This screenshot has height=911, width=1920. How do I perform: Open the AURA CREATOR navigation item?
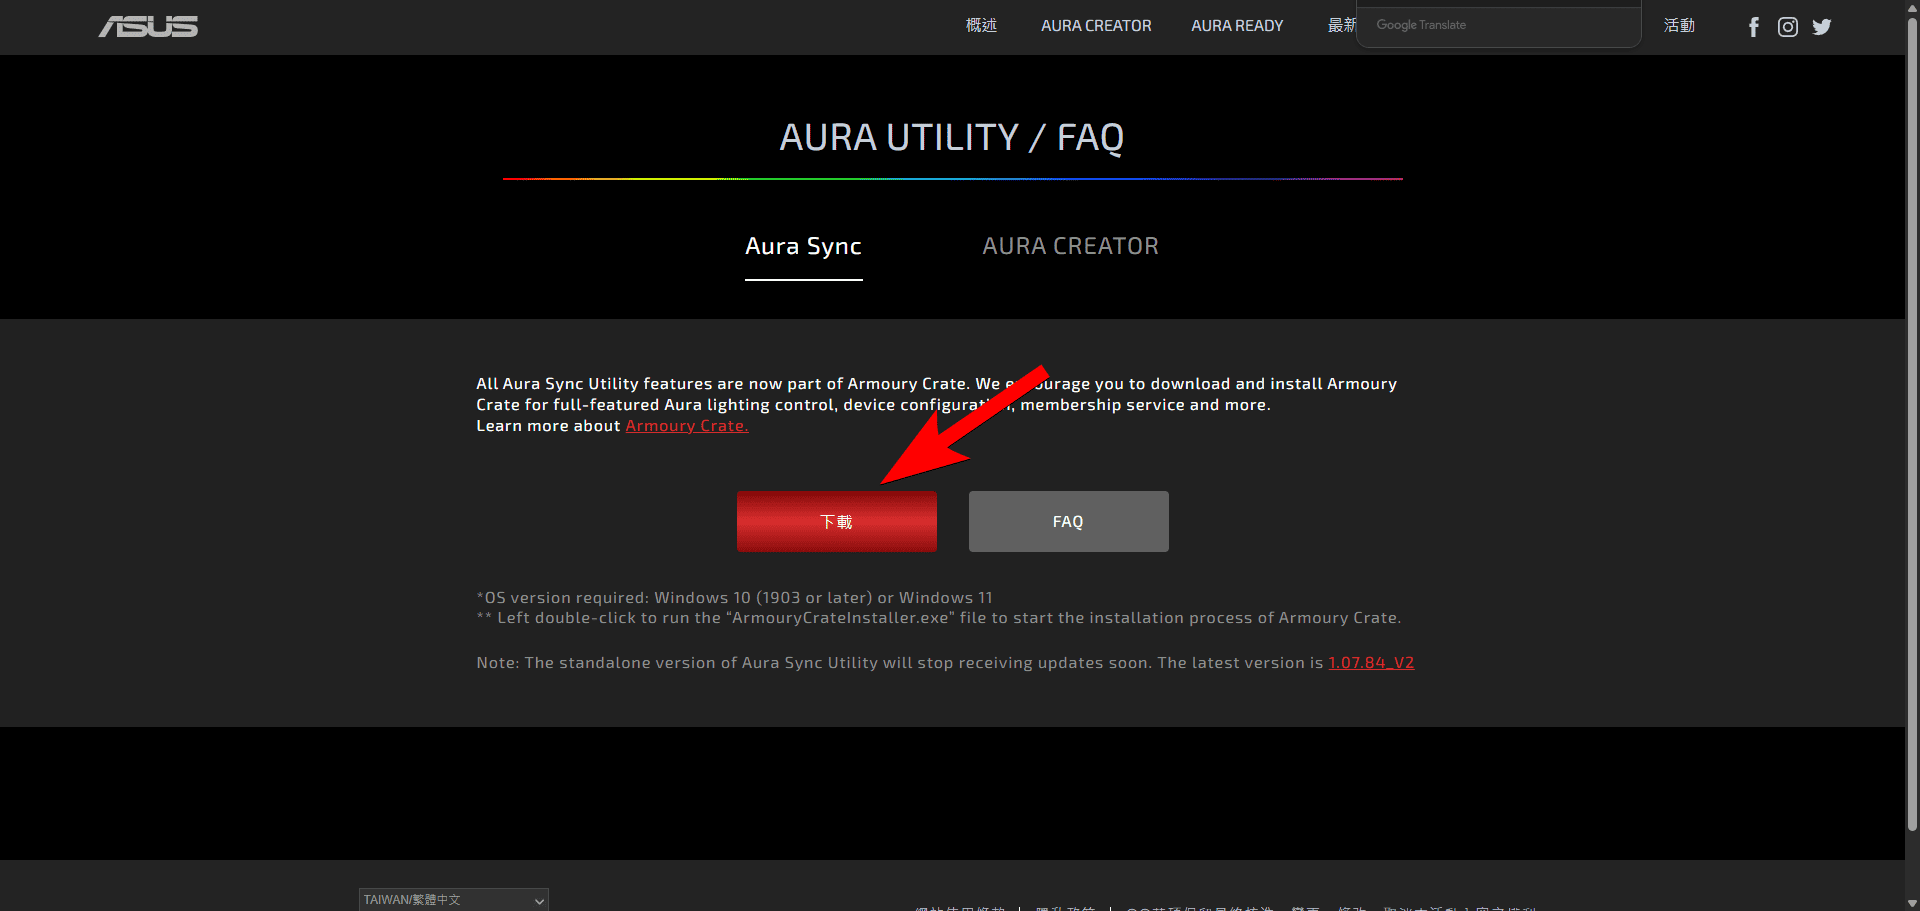tap(1096, 25)
